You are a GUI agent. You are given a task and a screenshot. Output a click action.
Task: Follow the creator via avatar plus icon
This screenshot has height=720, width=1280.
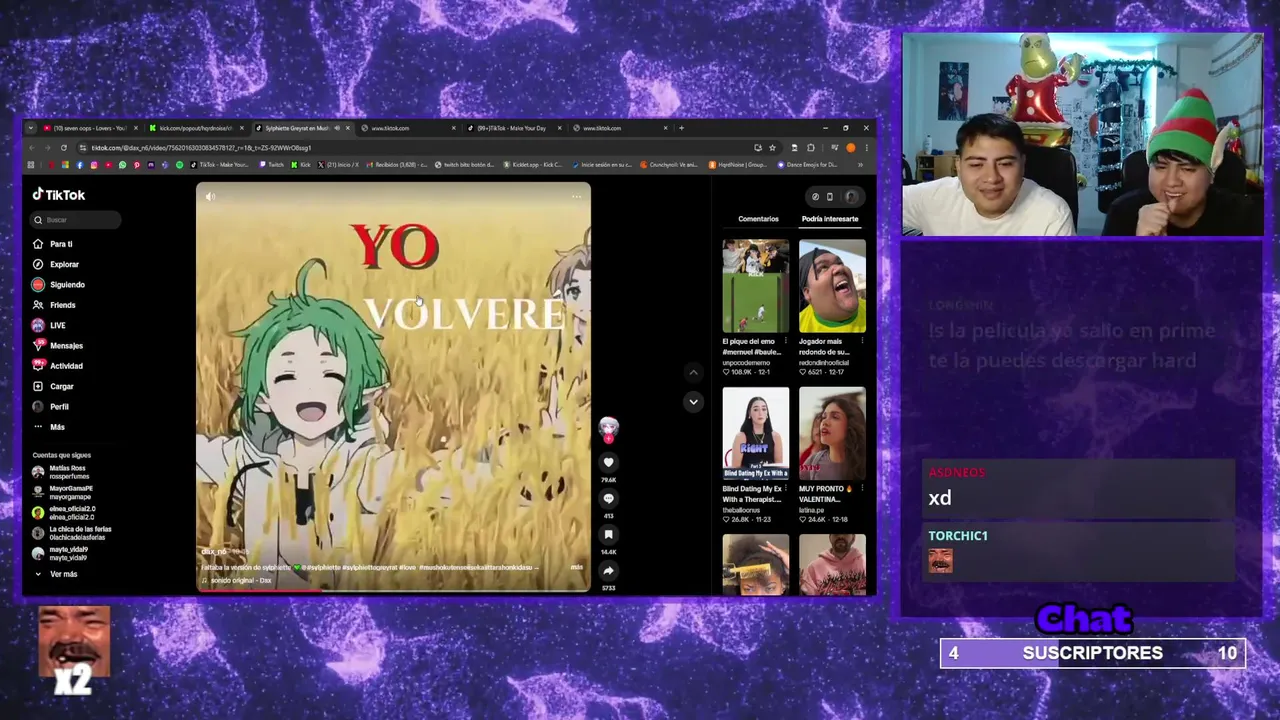pos(608,438)
